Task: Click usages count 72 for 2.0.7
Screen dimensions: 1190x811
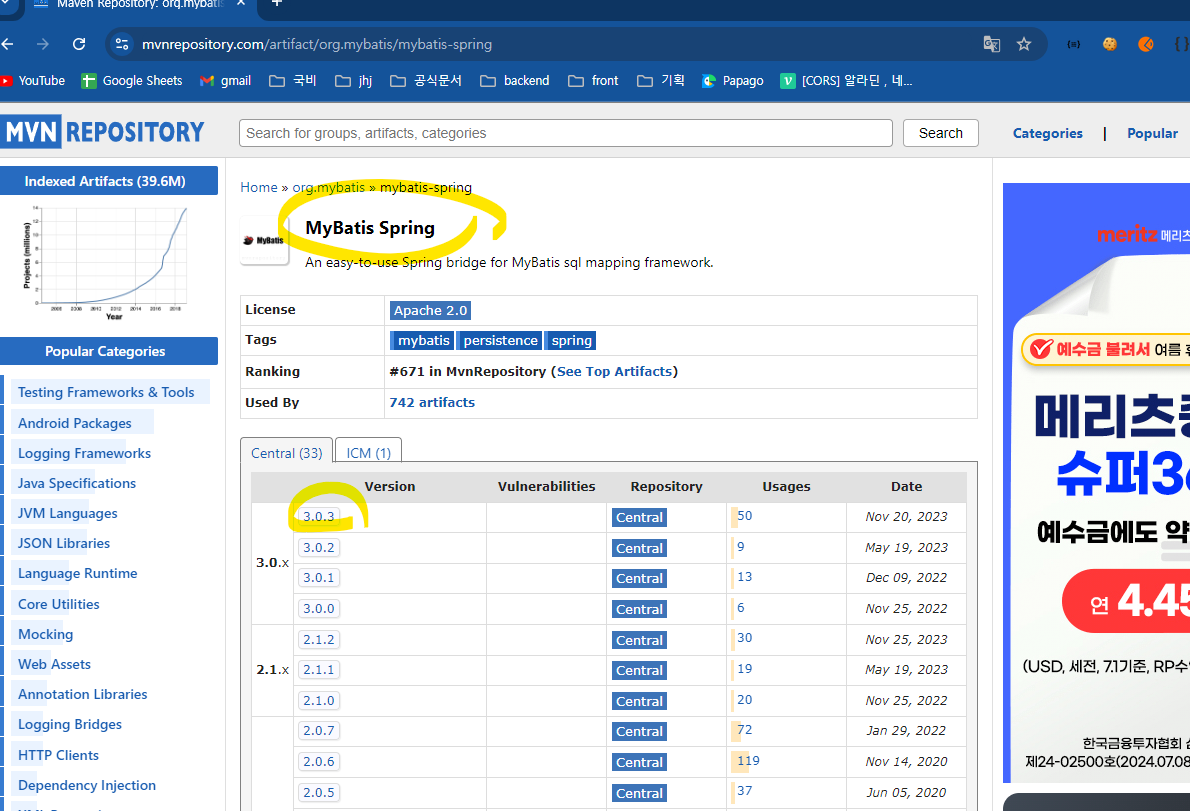Action: [745, 730]
